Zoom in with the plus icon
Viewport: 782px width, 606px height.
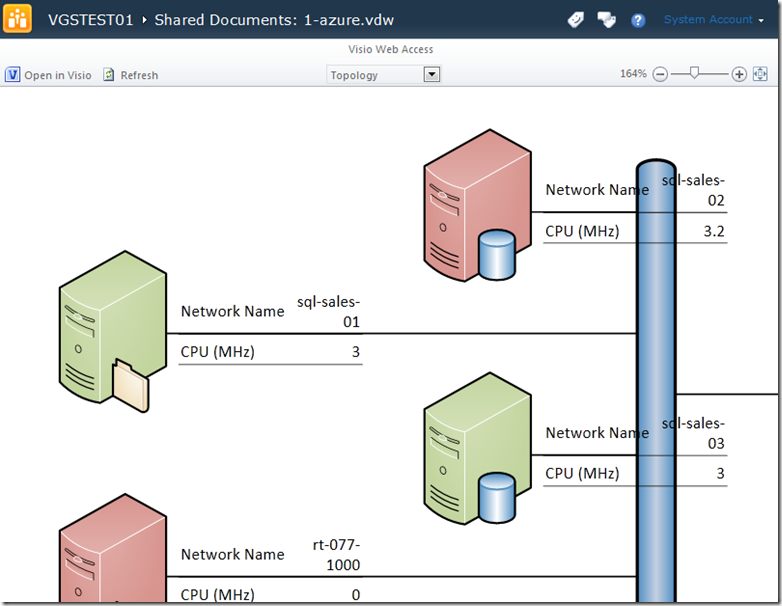coord(739,74)
